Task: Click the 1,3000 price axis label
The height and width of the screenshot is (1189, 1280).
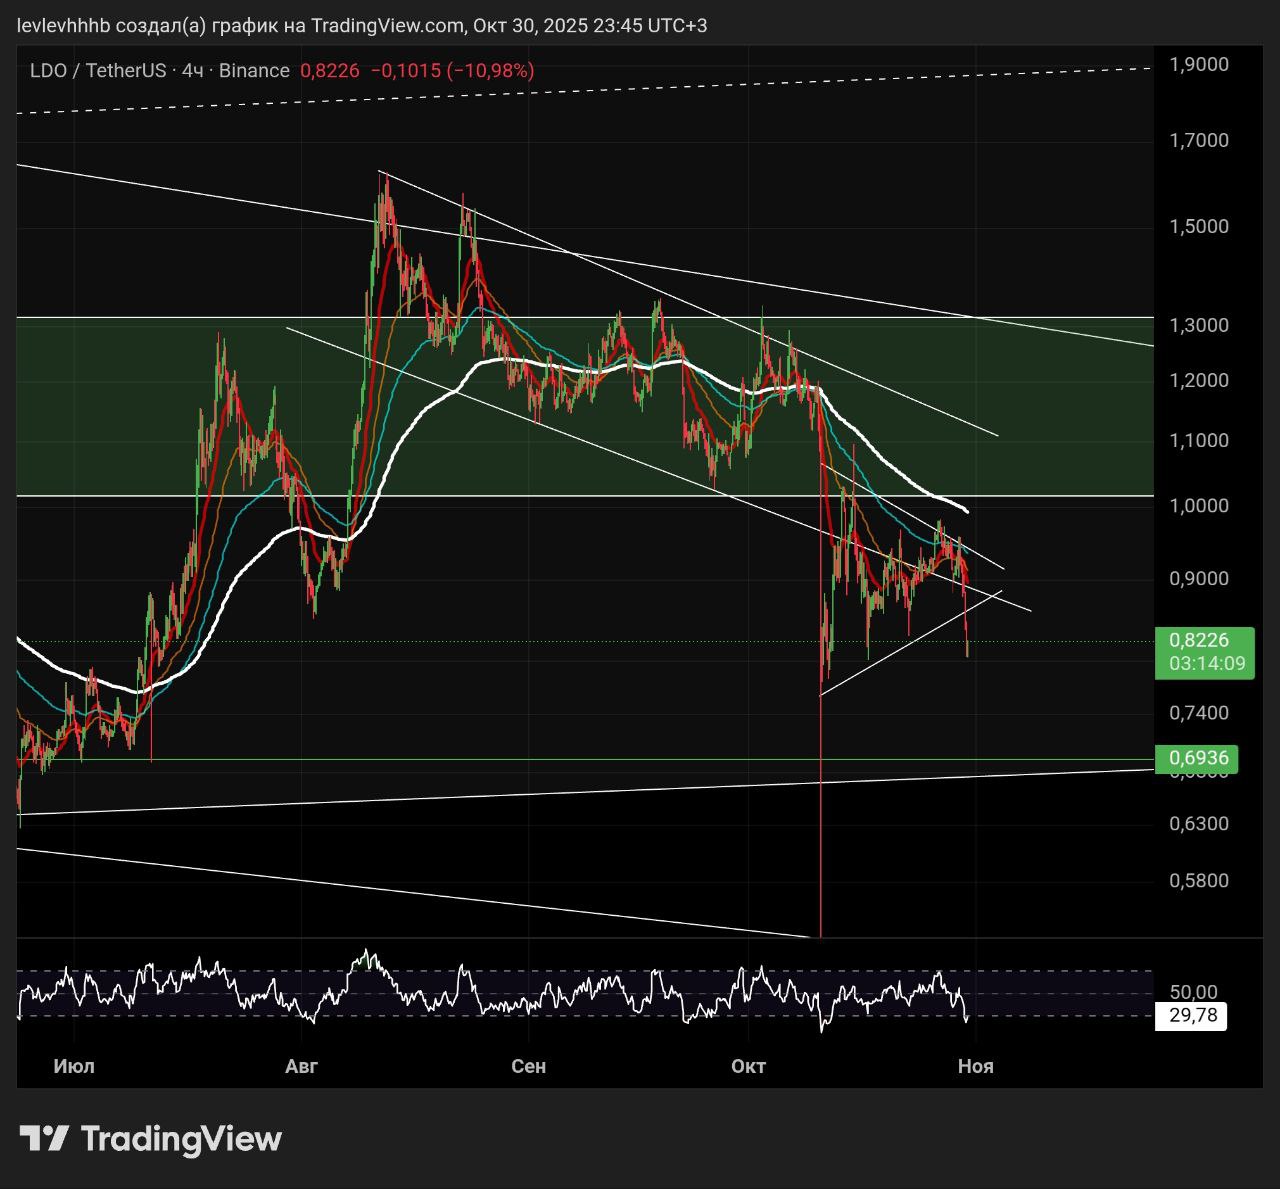Action: [x=1199, y=326]
